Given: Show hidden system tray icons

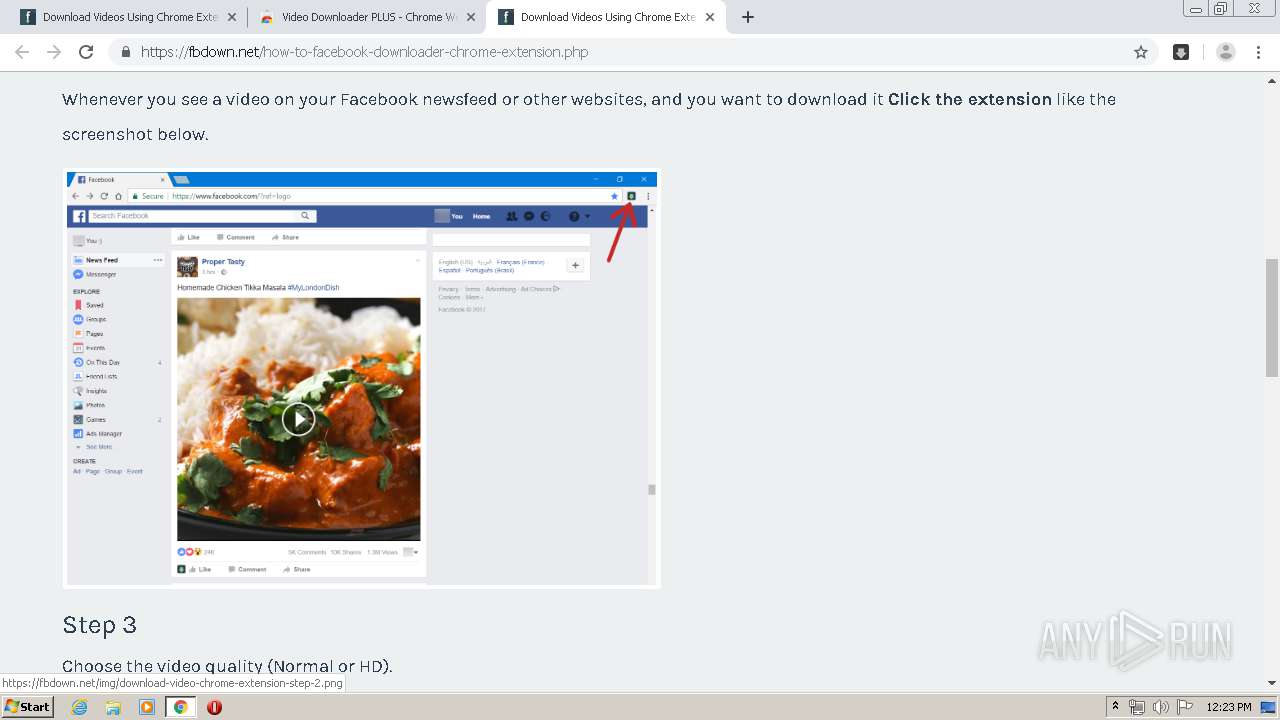Looking at the screenshot, I should [x=1115, y=707].
